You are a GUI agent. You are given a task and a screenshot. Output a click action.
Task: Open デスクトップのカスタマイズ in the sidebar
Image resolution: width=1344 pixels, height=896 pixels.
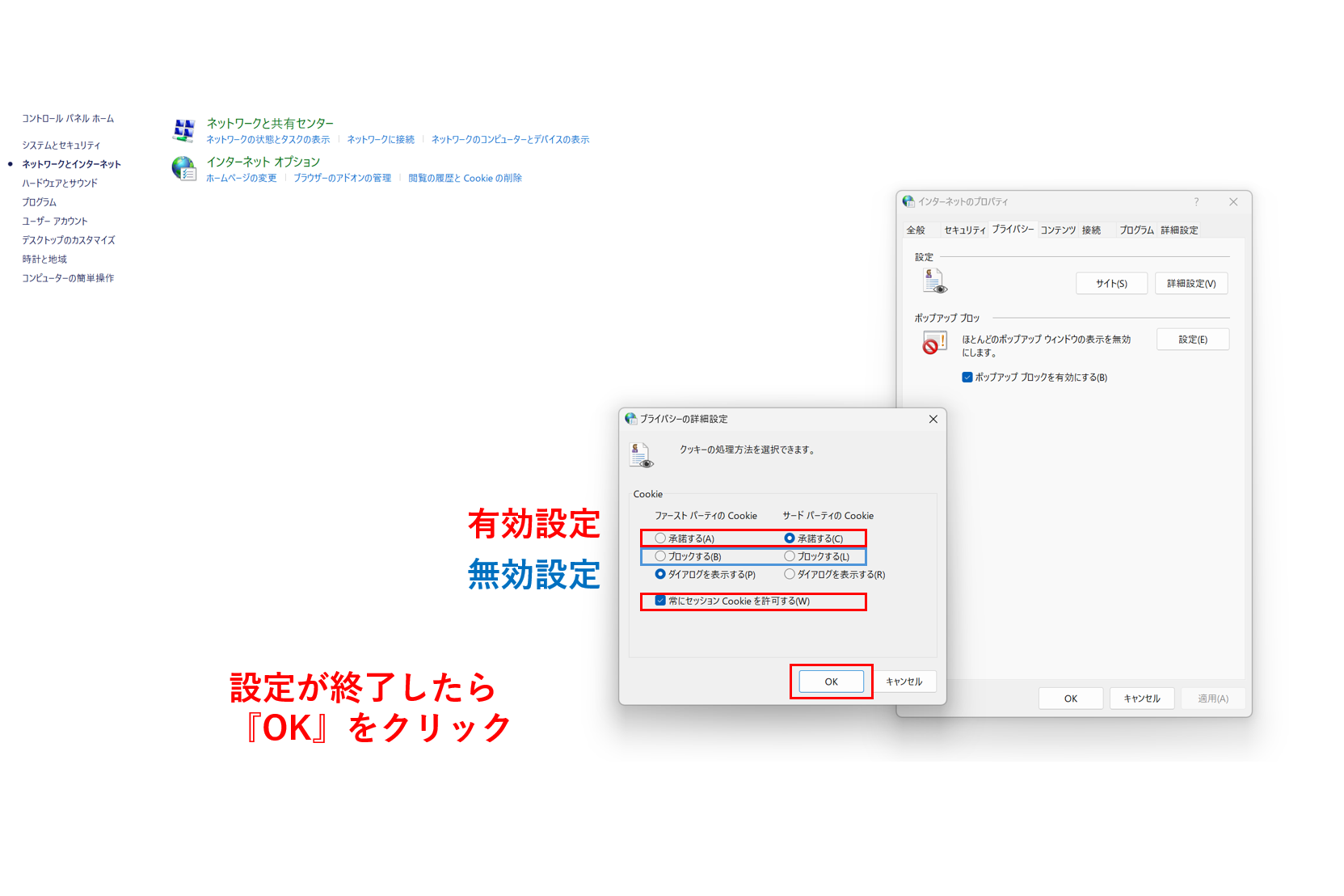[x=68, y=240]
